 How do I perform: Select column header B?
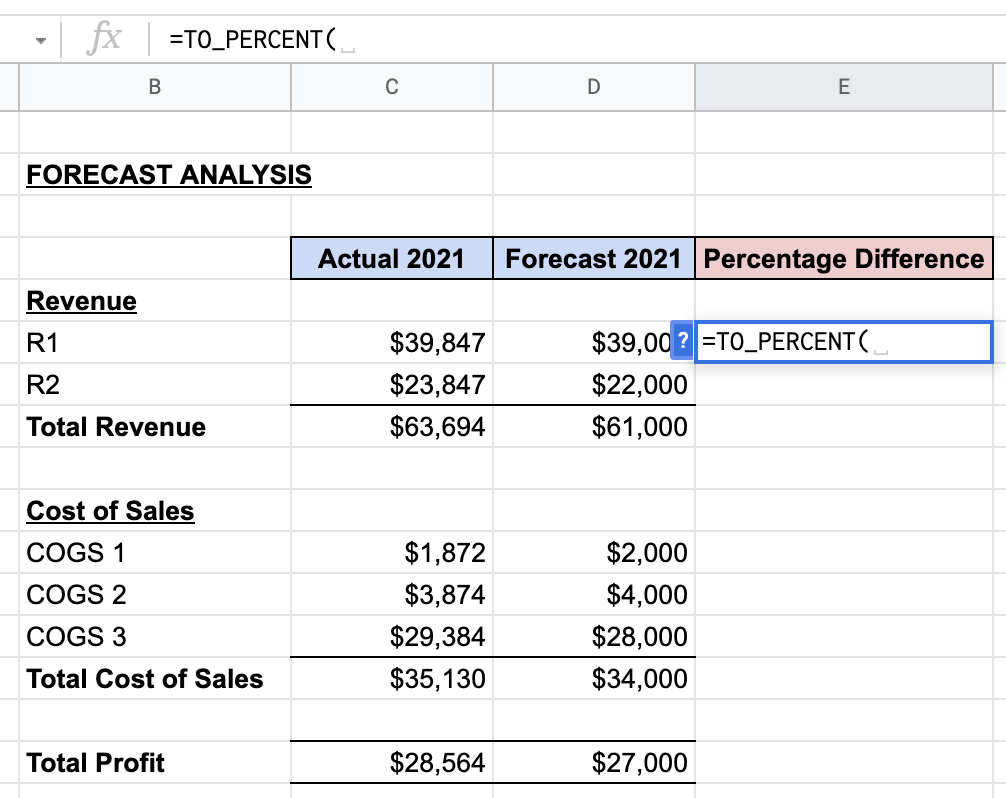click(154, 87)
